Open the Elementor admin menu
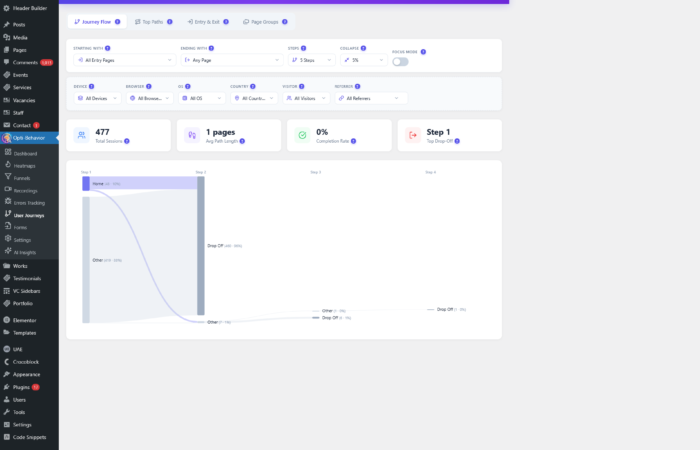Image resolution: width=700 pixels, height=450 pixels. [x=25, y=320]
